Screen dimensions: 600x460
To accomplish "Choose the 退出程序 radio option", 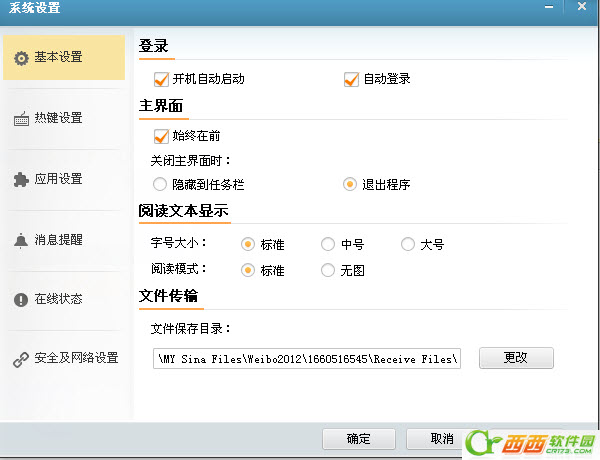I will click(x=350, y=184).
